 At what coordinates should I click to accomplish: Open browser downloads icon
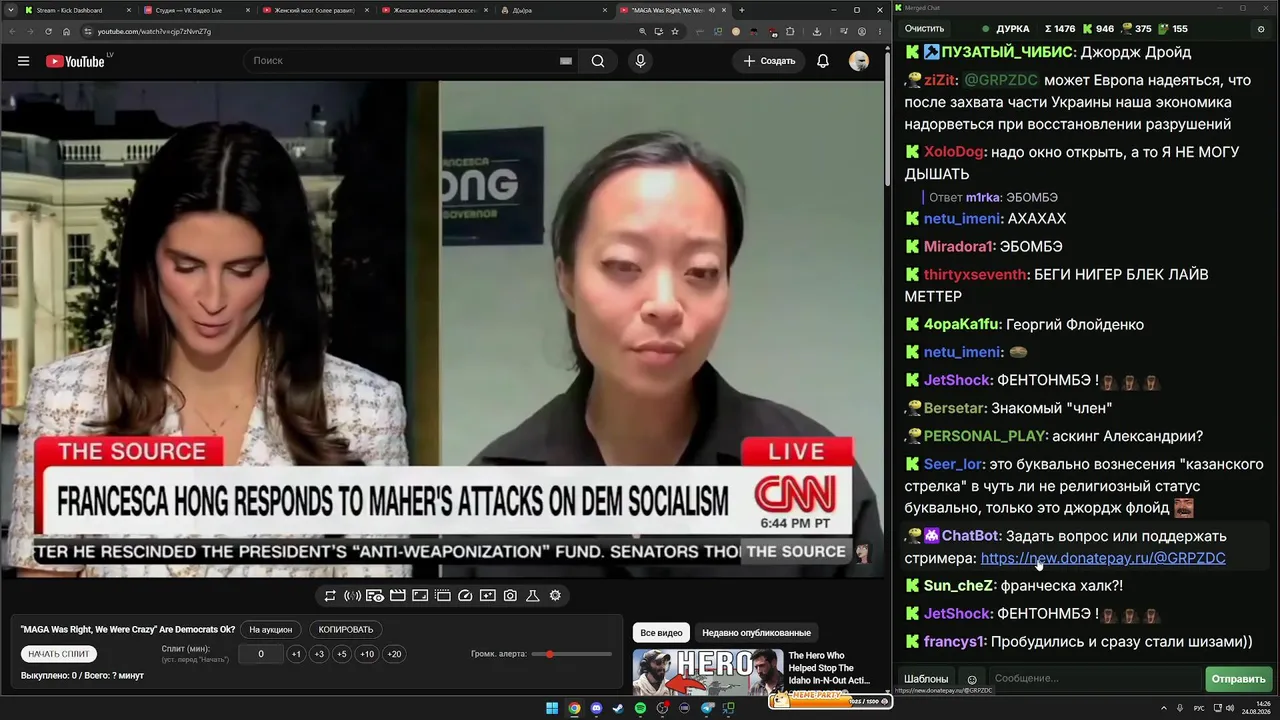[x=817, y=31]
